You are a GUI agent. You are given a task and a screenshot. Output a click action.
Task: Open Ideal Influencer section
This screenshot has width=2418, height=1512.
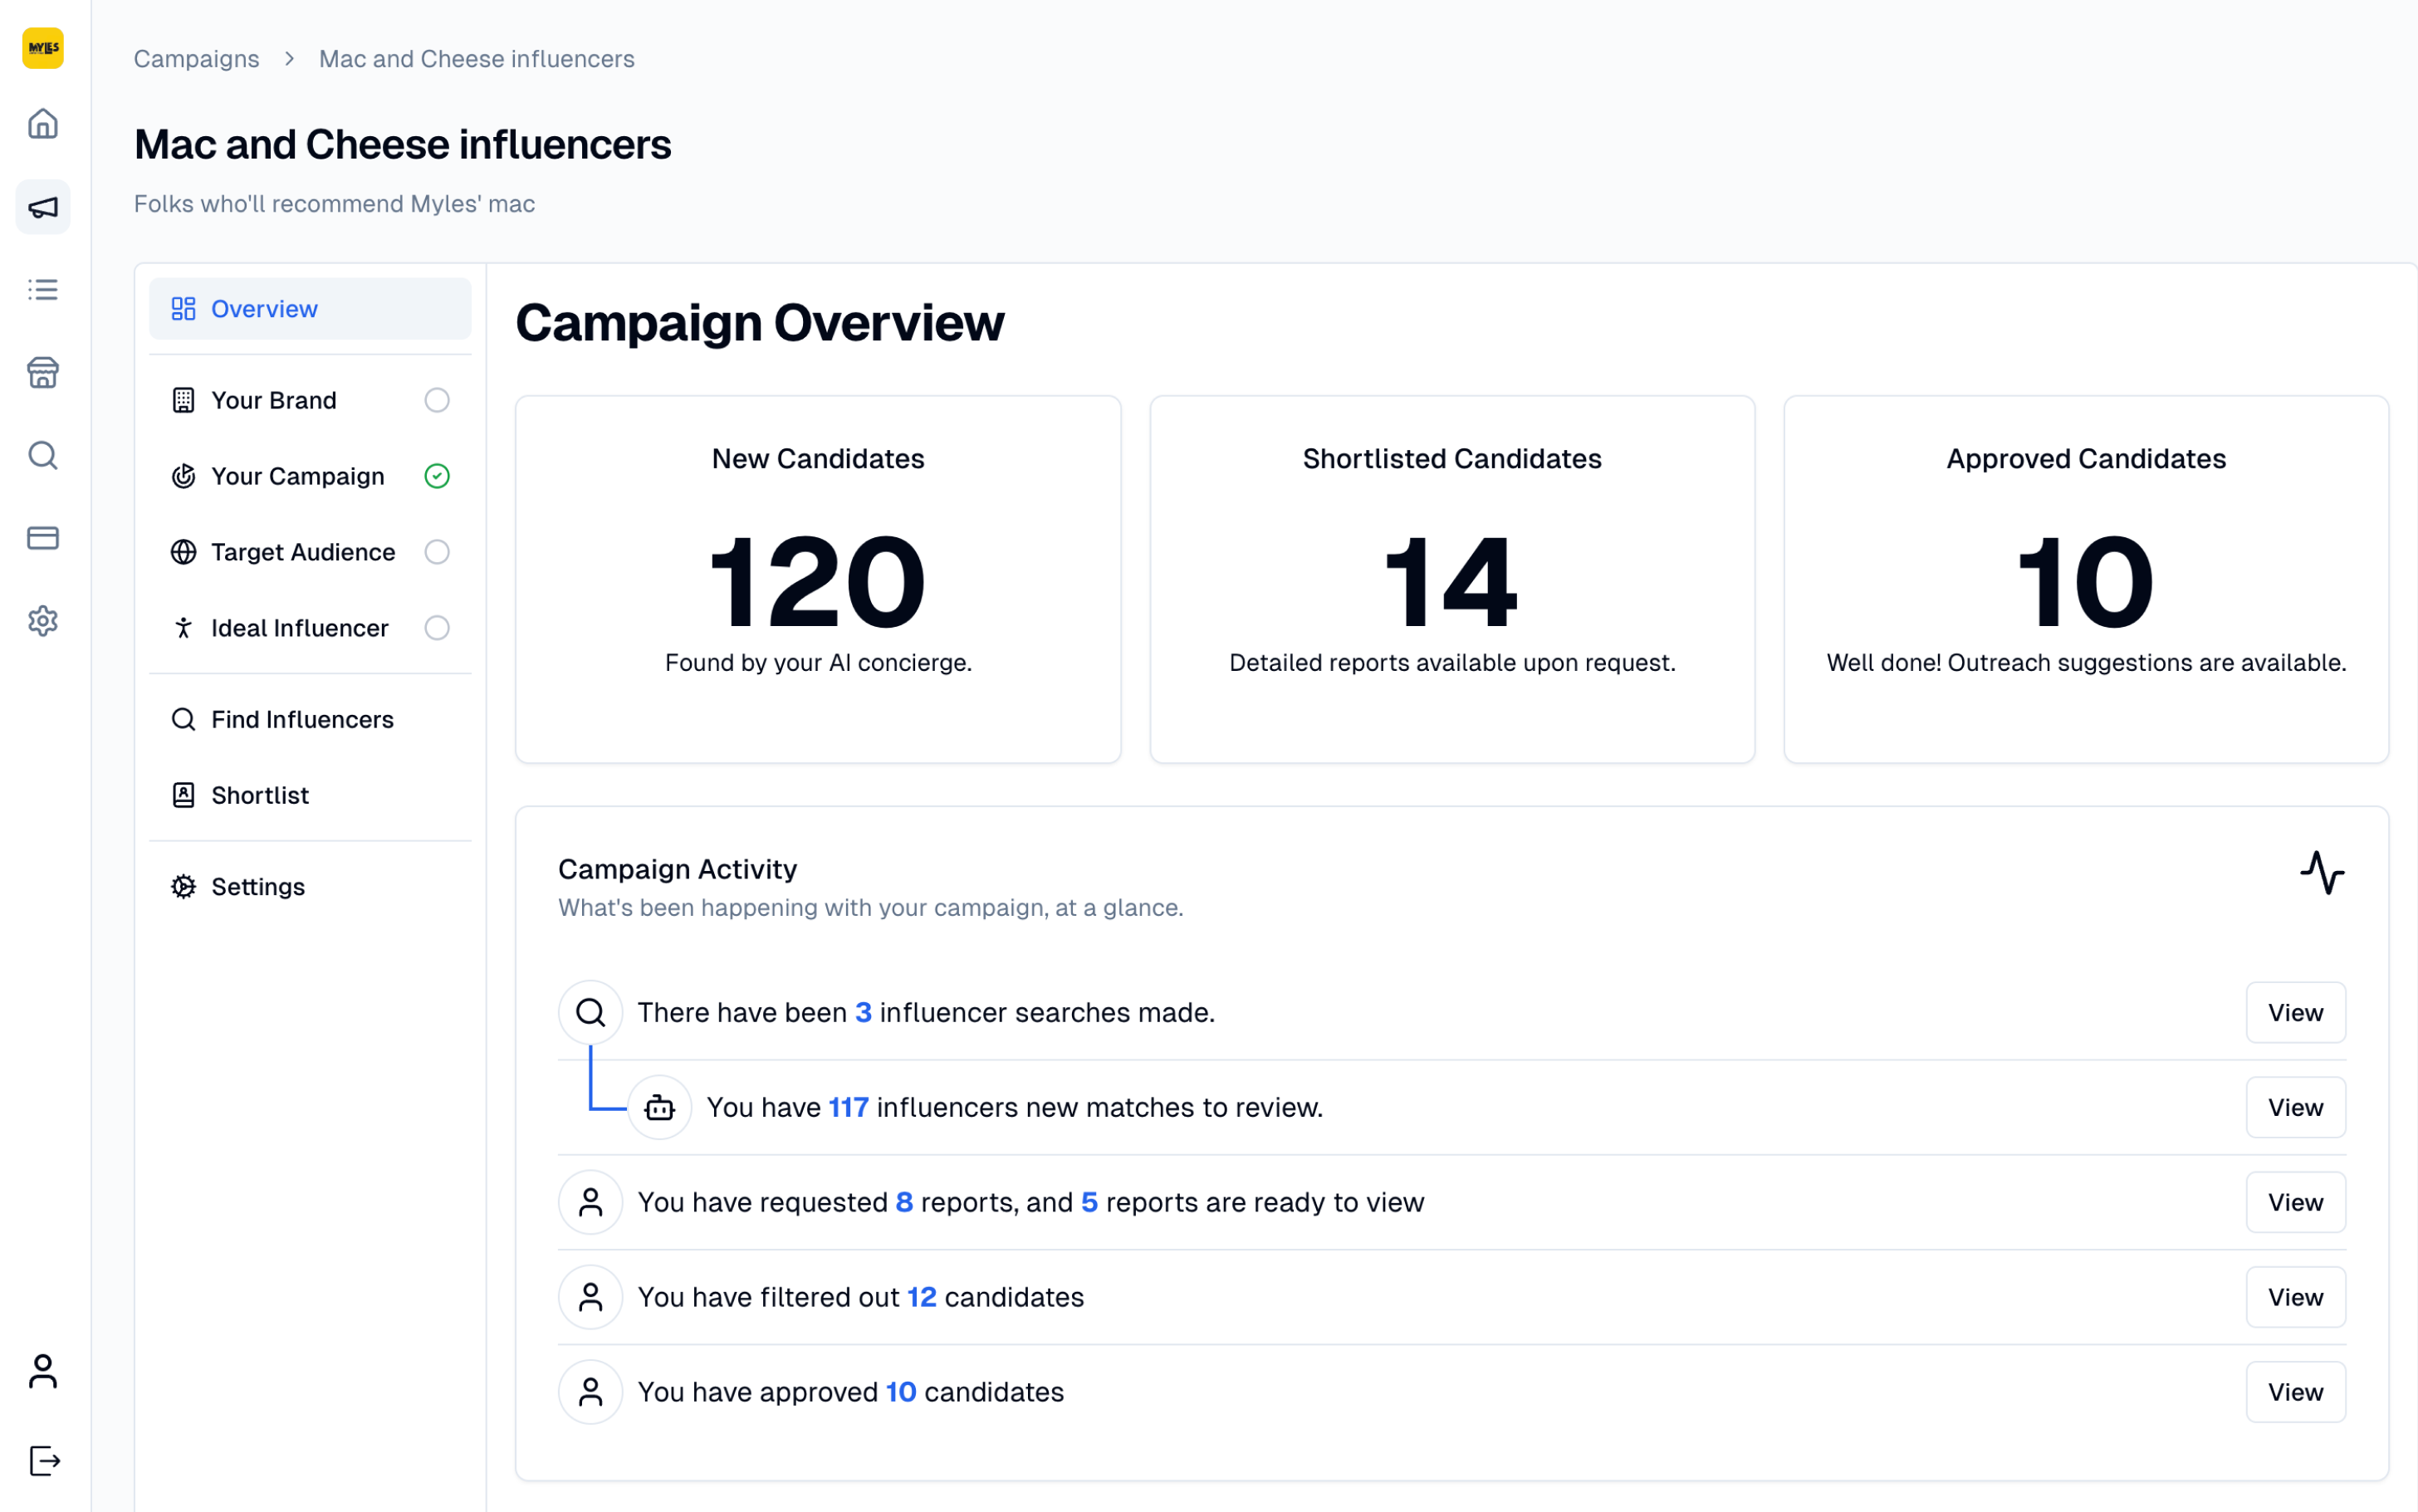pyautogui.click(x=310, y=628)
